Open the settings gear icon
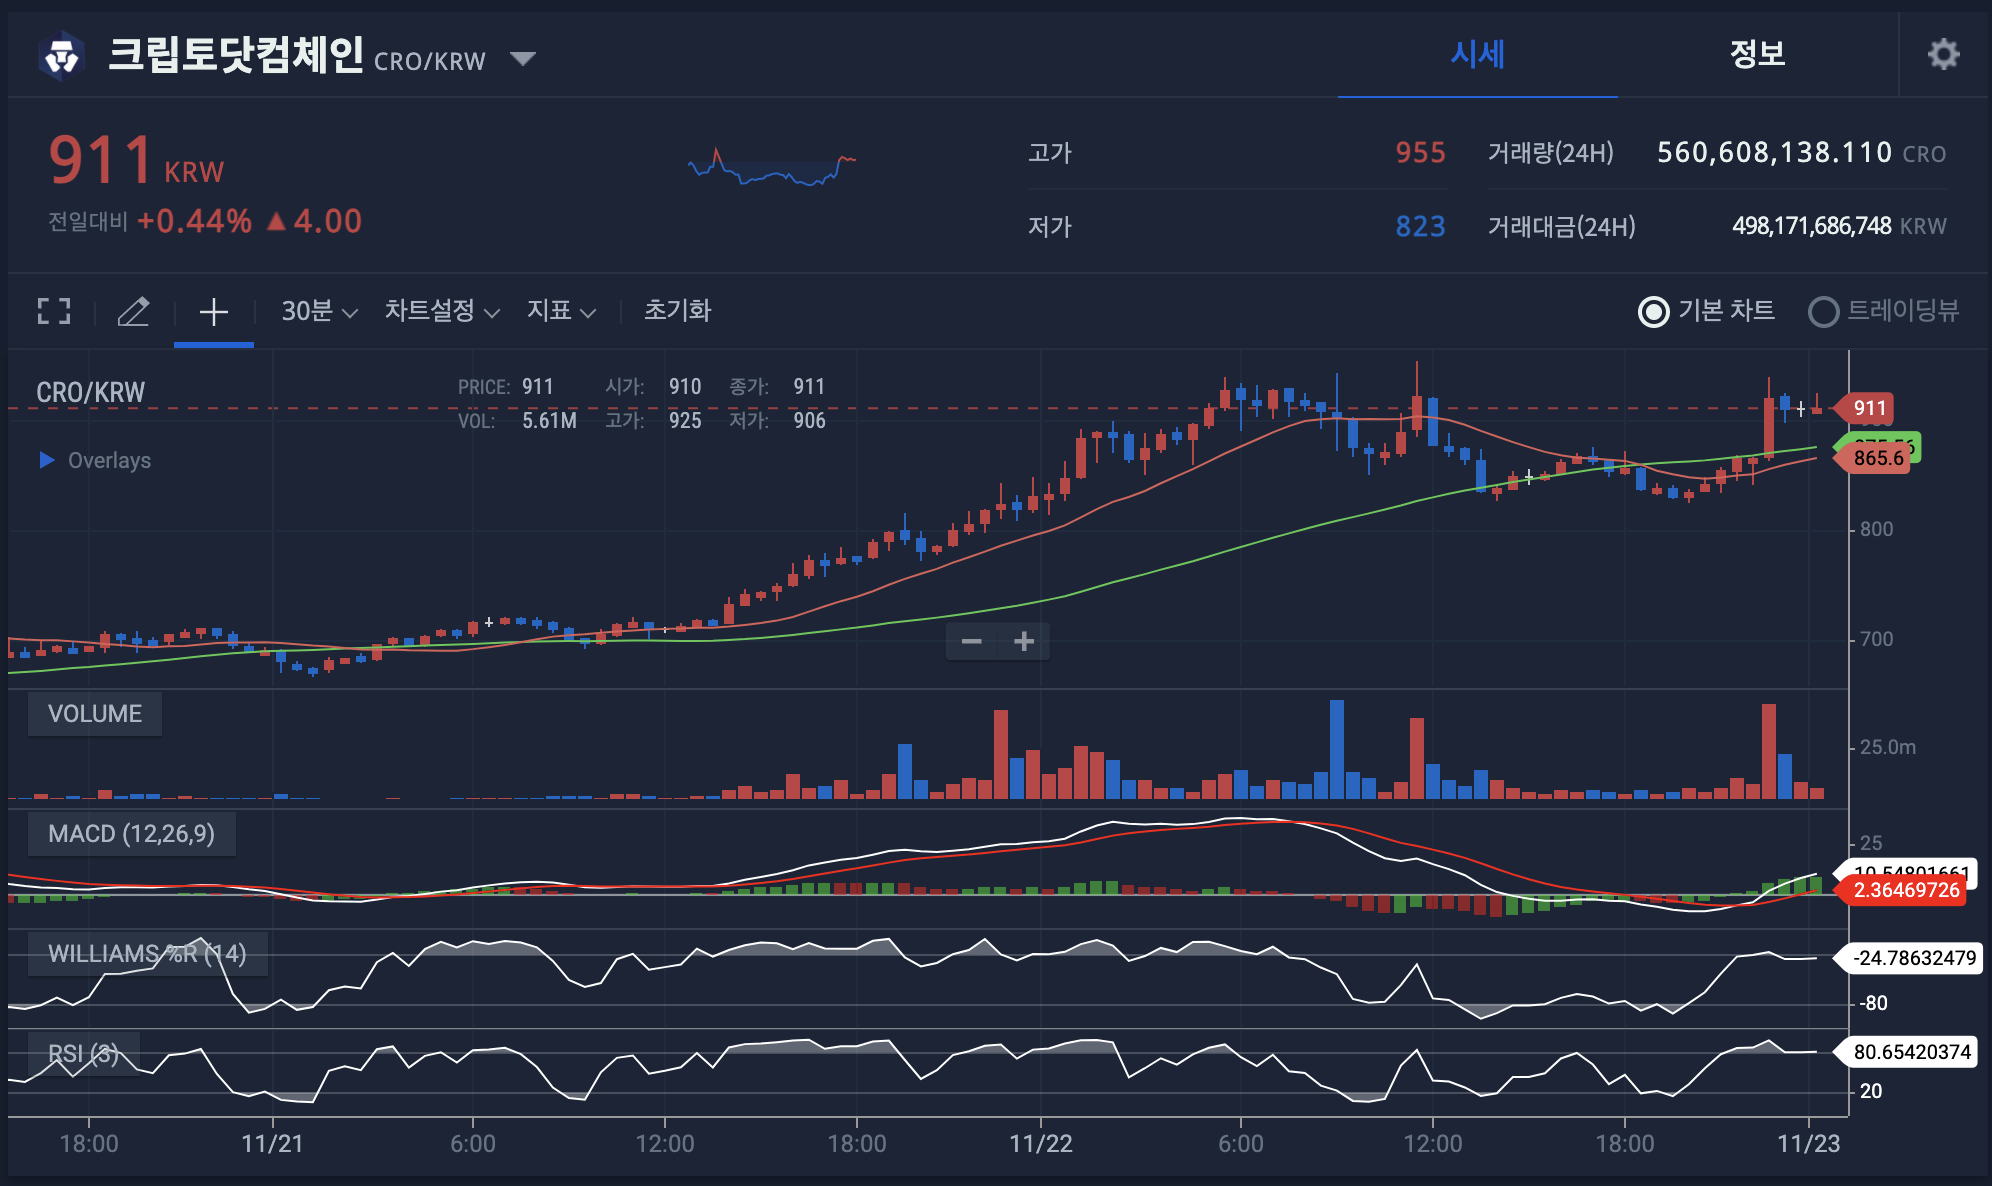Screen dimensions: 1992x1186 1943,54
